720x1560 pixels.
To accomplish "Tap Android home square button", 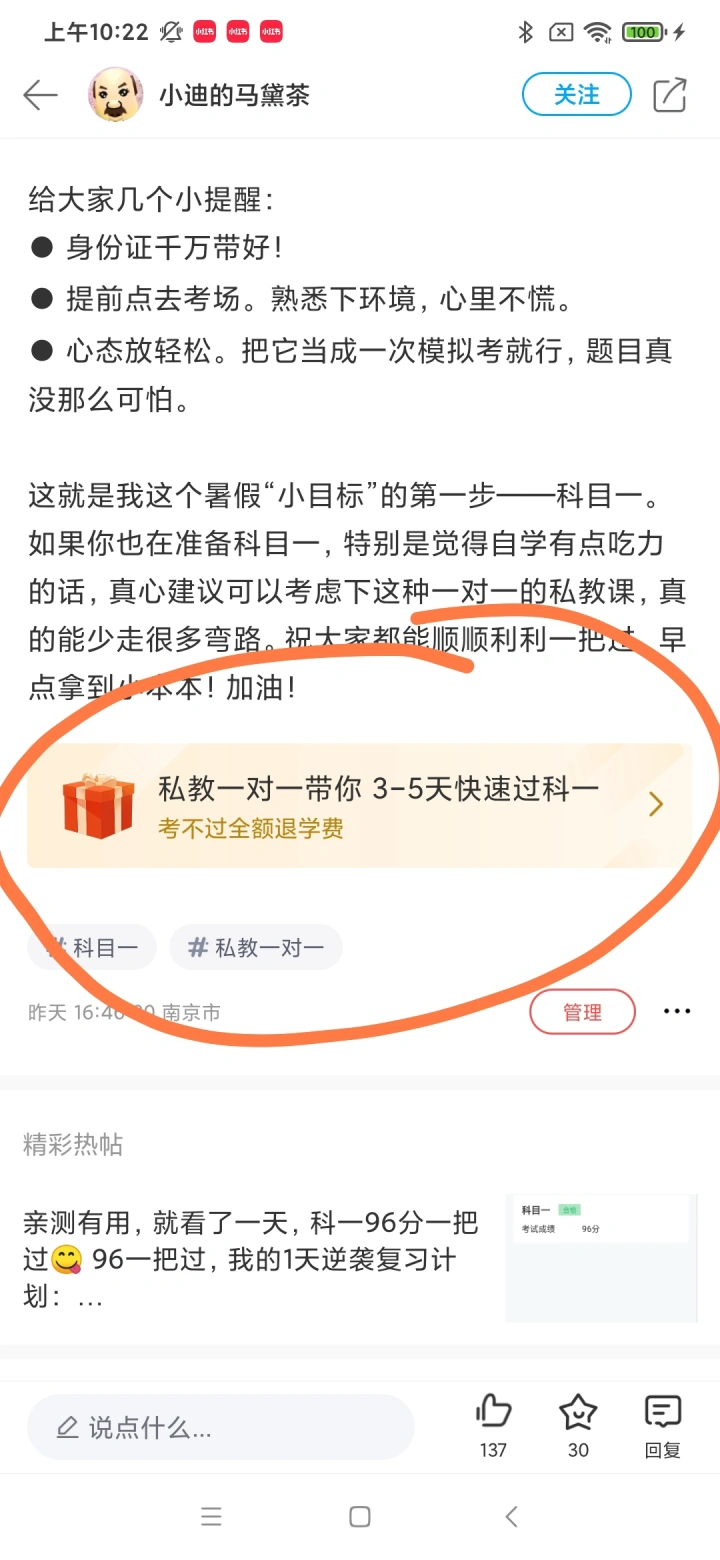I will [x=360, y=1517].
